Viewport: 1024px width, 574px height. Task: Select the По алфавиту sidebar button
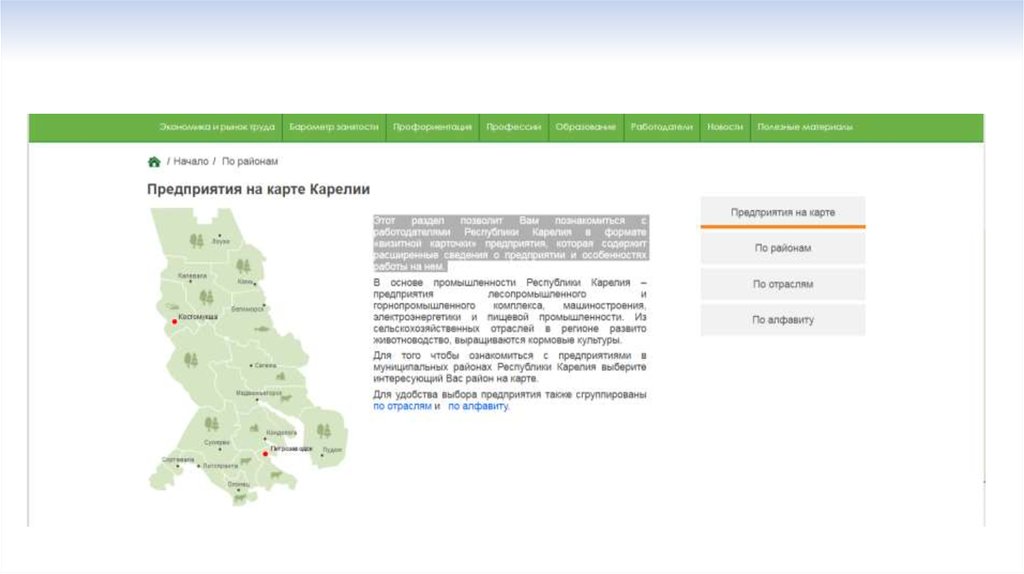click(782, 320)
